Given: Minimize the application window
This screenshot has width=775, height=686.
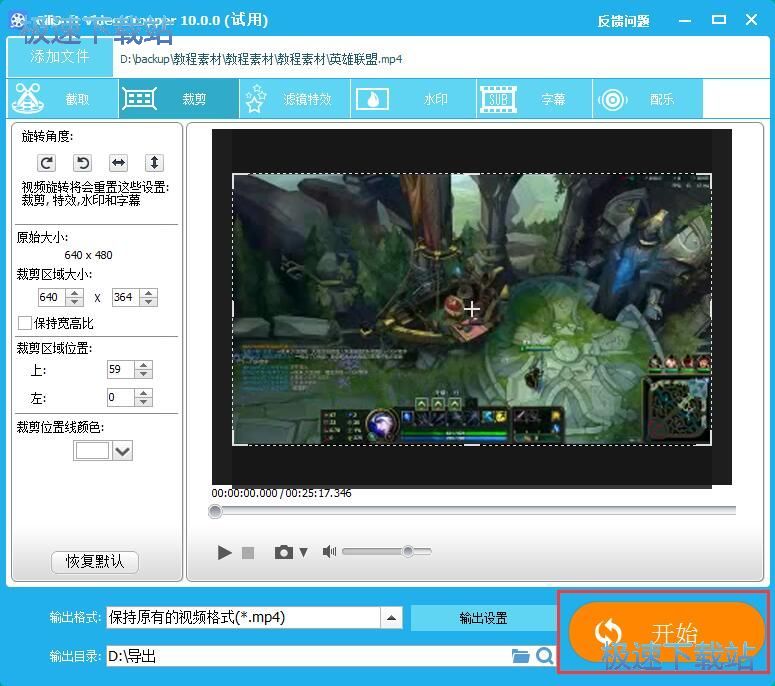Looking at the screenshot, I should click(685, 21).
